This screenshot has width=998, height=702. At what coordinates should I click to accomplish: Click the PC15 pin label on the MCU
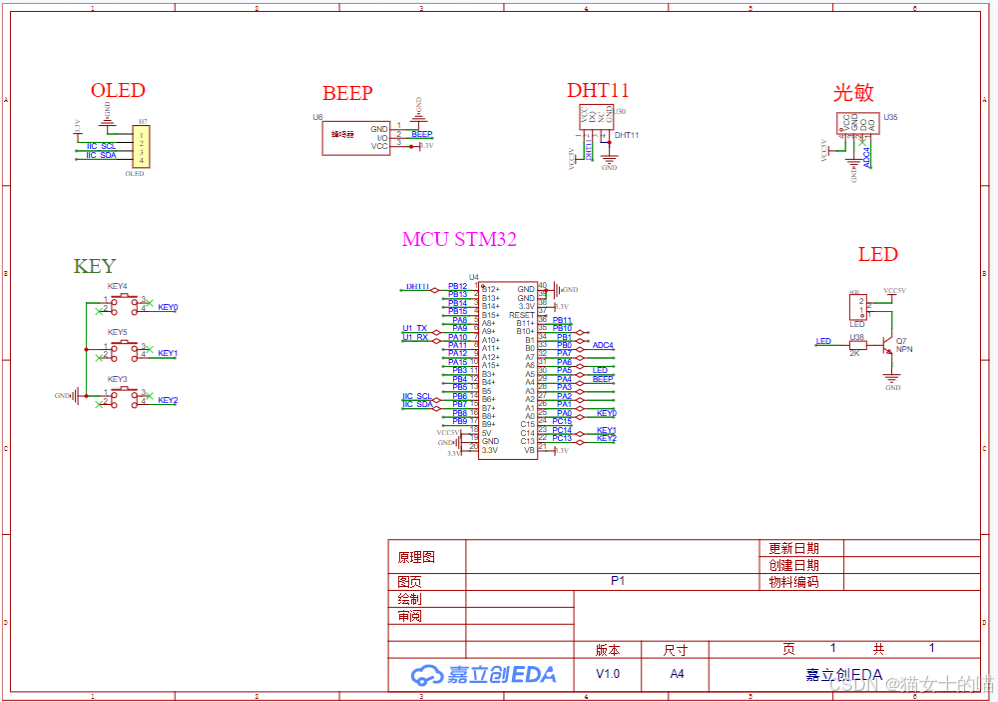(x=563, y=421)
